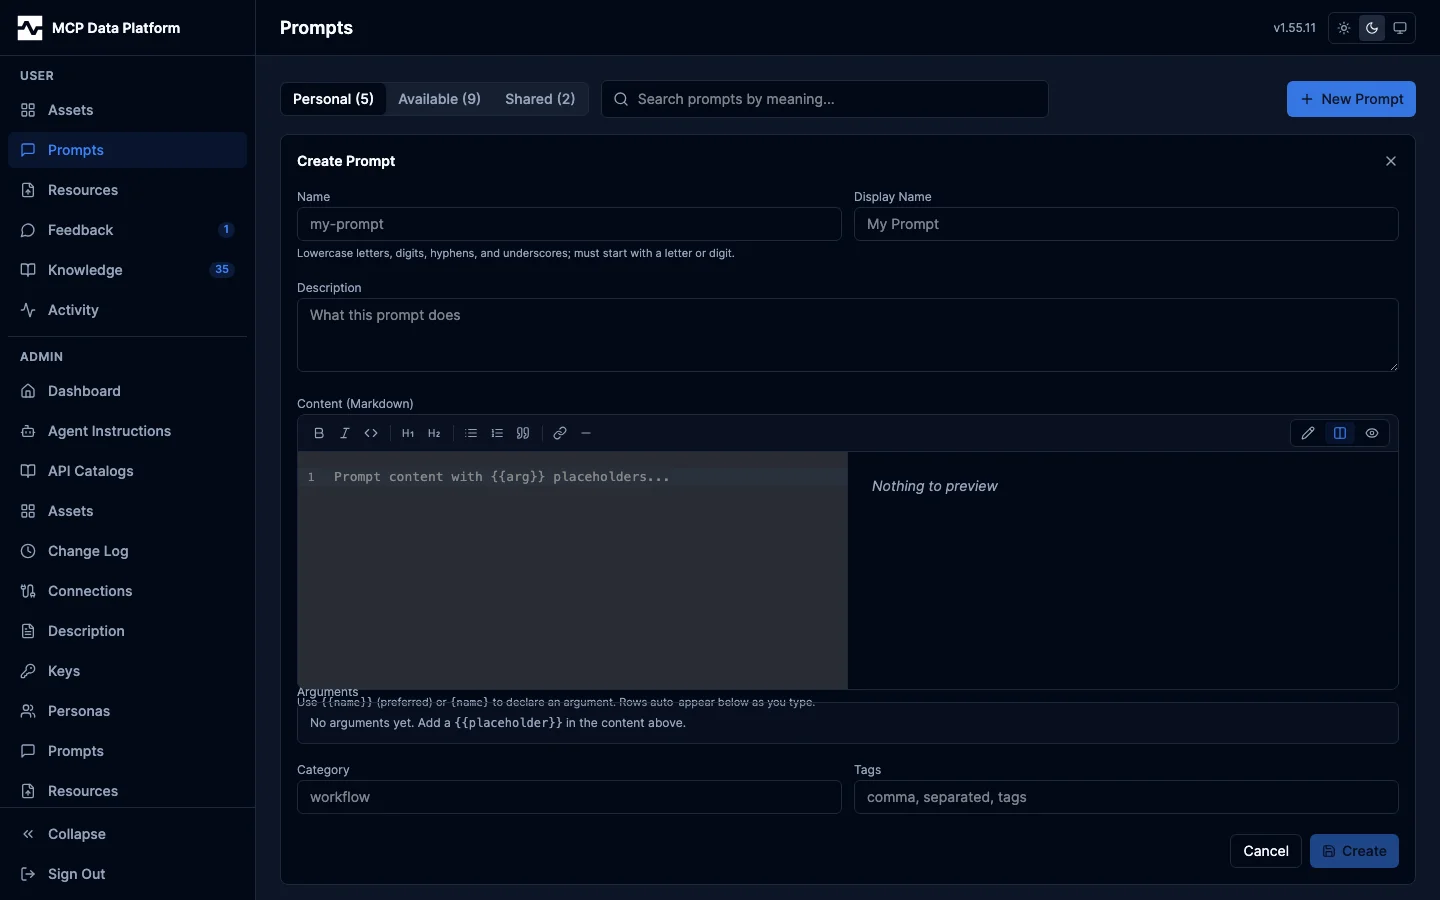
Task: Insert Heading 1 from the toolbar
Action: (x=408, y=433)
